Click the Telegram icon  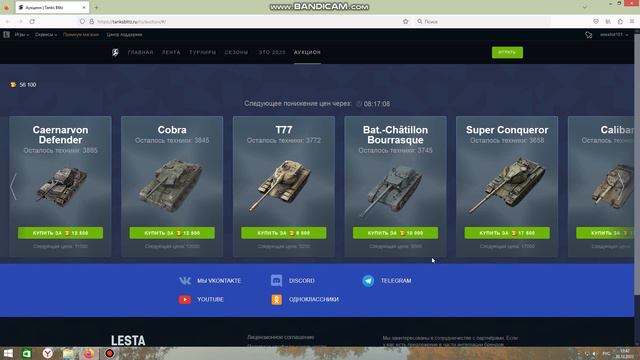[368, 281]
